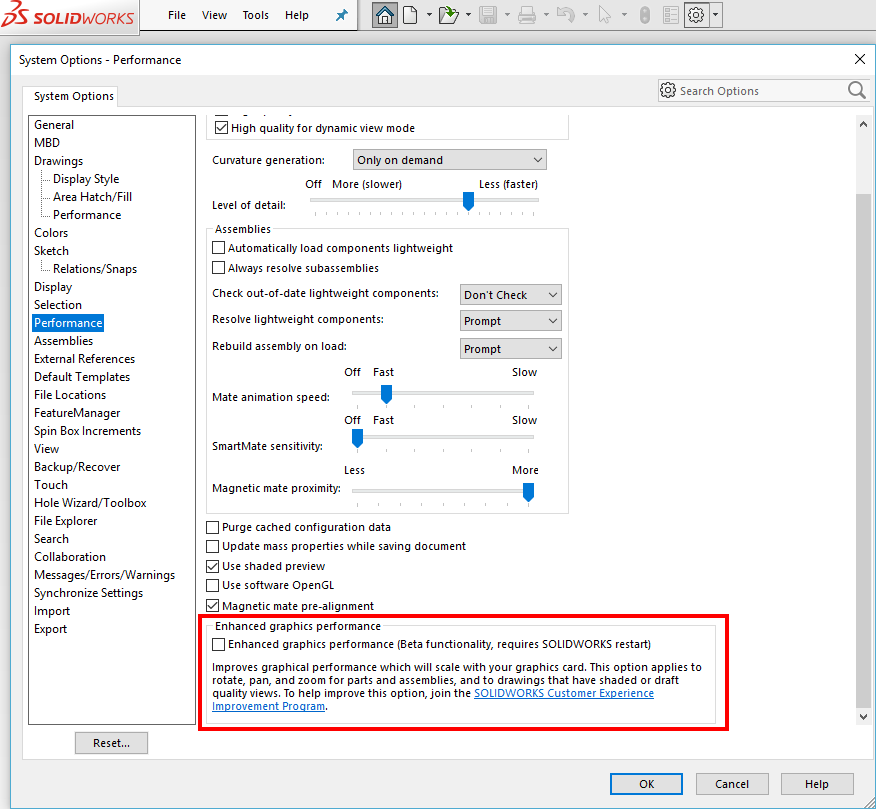Click the OK button
Viewport: 876px width, 809px height.
tap(646, 784)
